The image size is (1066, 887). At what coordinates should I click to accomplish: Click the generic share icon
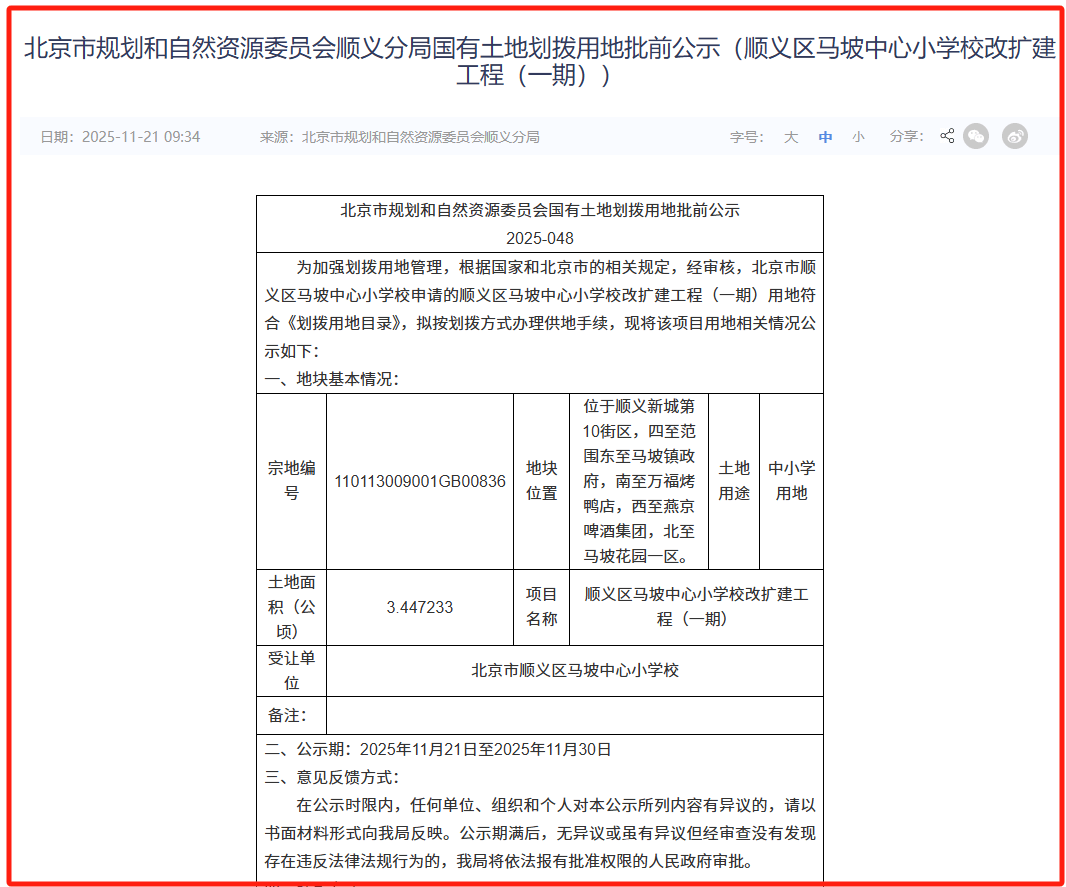(947, 136)
